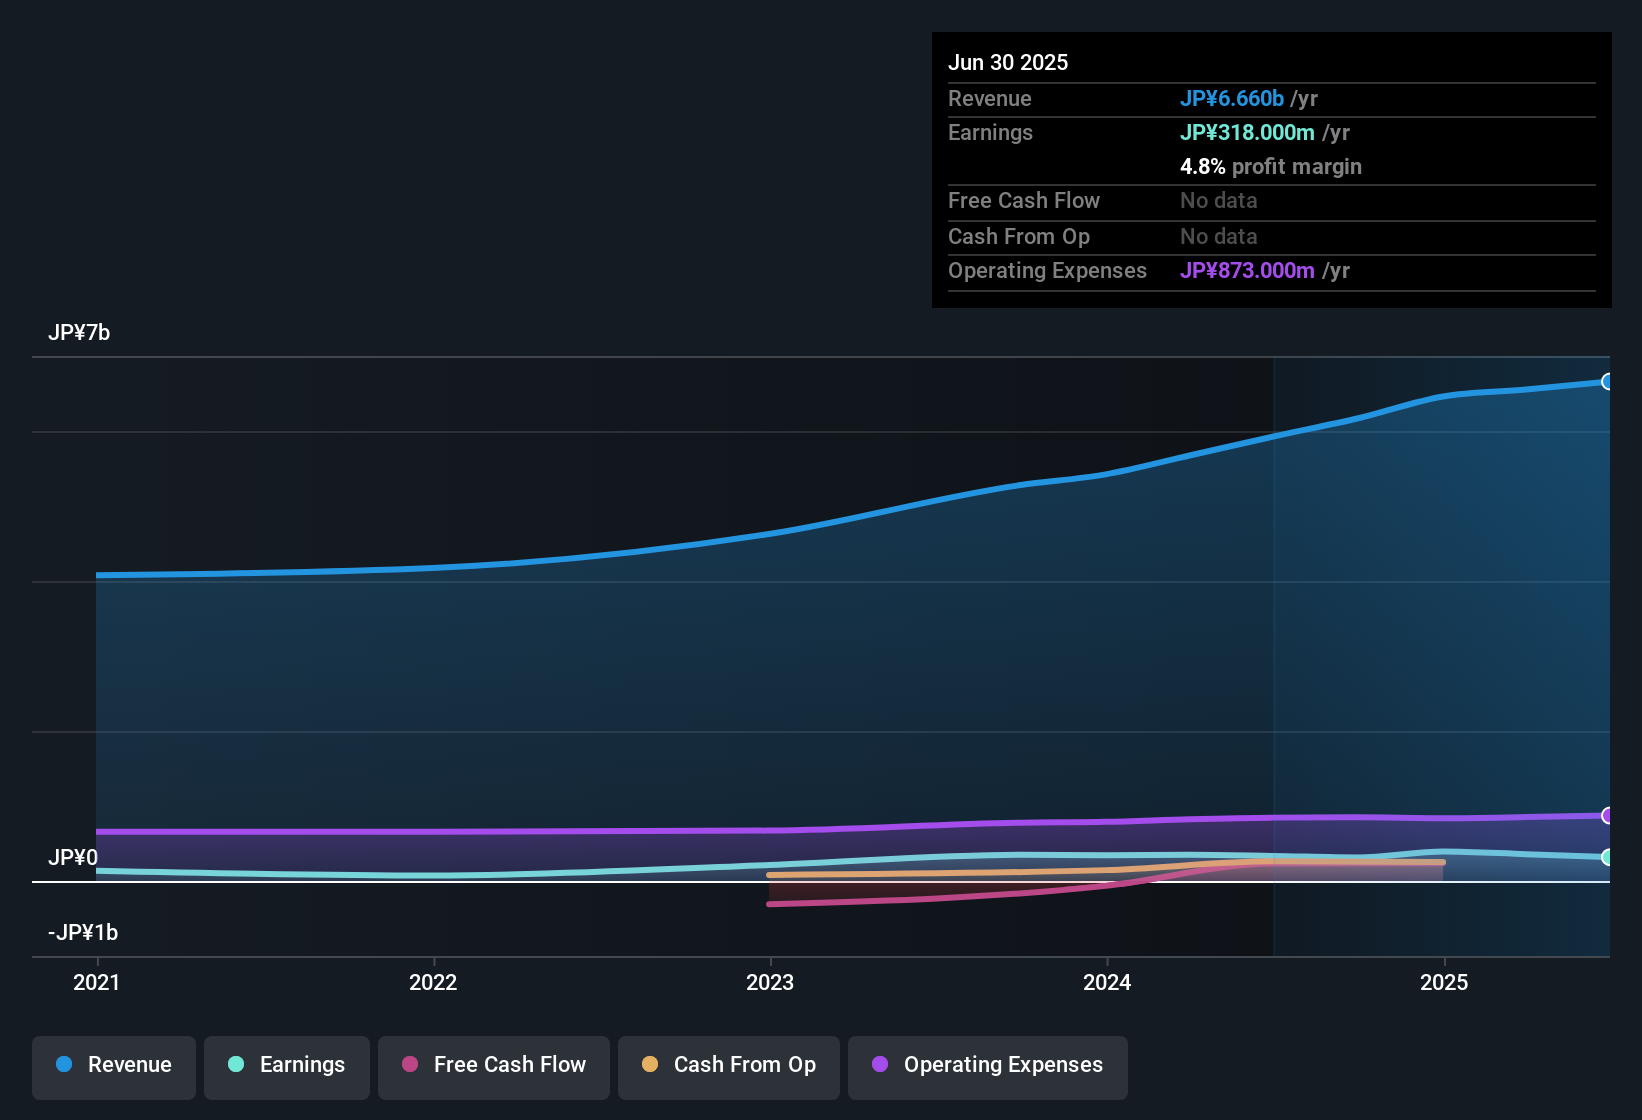This screenshot has height=1120, width=1642.
Task: Click the orange dot in Cash From Op legend
Action: [x=650, y=1064]
